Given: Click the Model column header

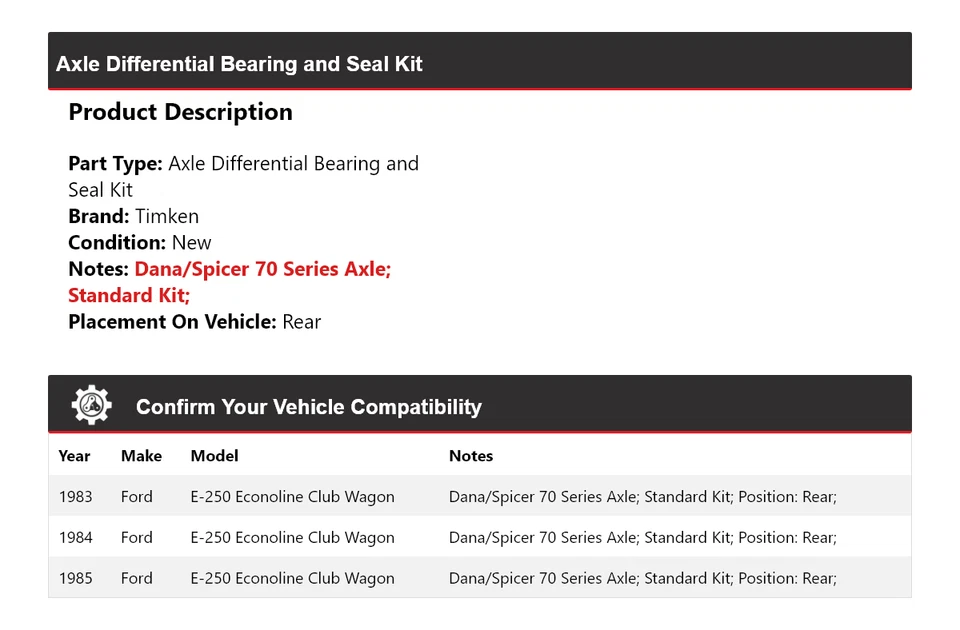Looking at the screenshot, I should [214, 456].
